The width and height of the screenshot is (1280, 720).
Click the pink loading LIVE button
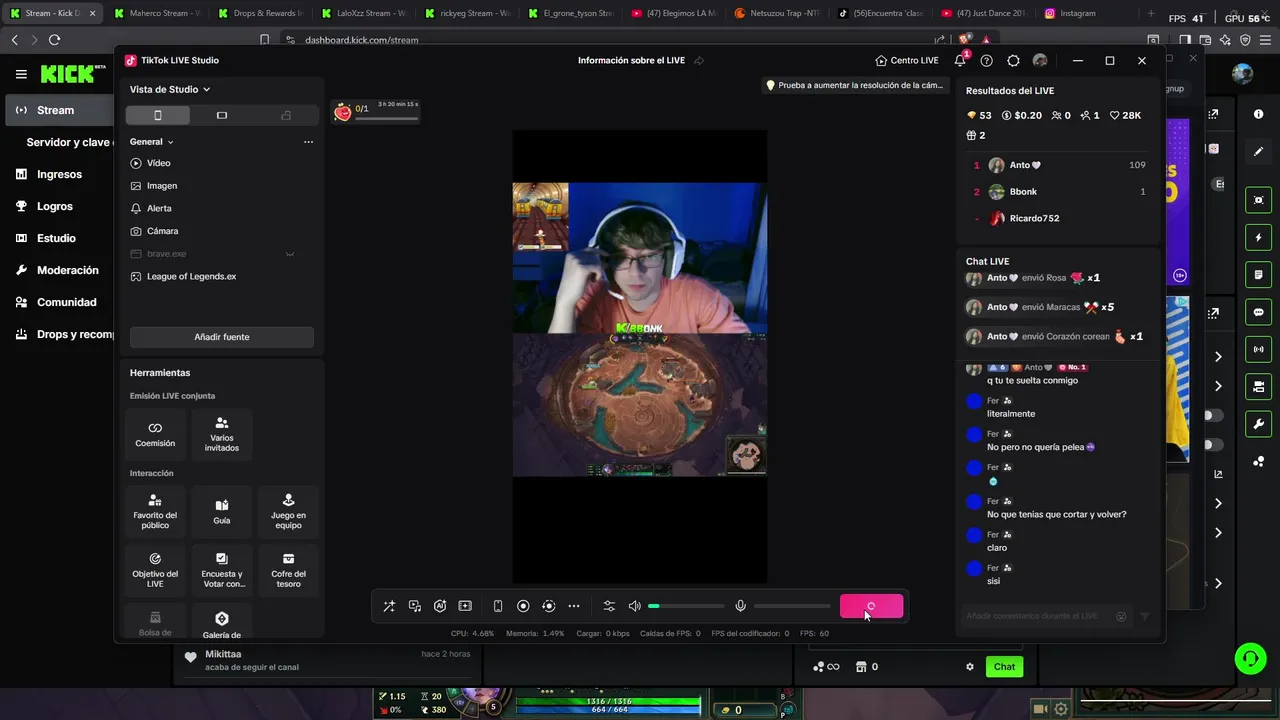(x=871, y=606)
